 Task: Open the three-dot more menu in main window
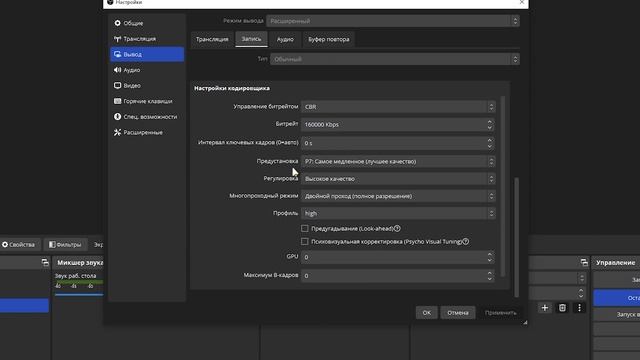[579, 308]
